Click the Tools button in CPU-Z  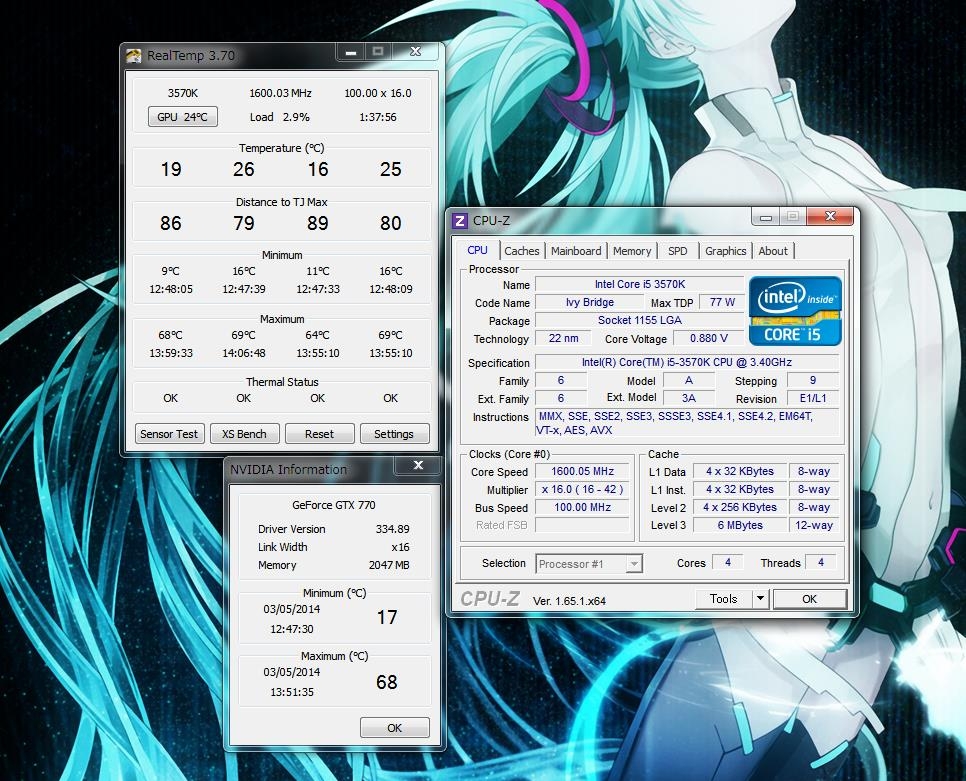[723, 599]
